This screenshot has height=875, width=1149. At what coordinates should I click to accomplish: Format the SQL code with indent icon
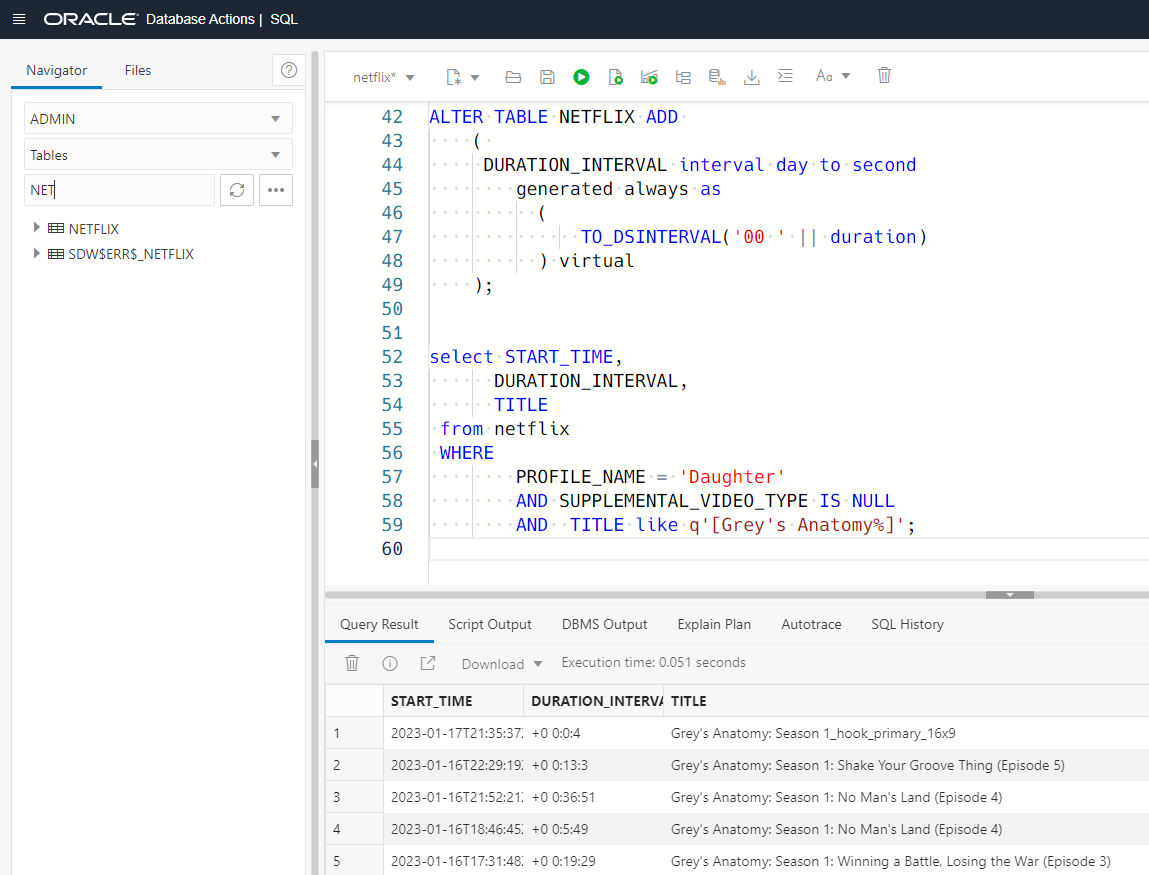[785, 75]
